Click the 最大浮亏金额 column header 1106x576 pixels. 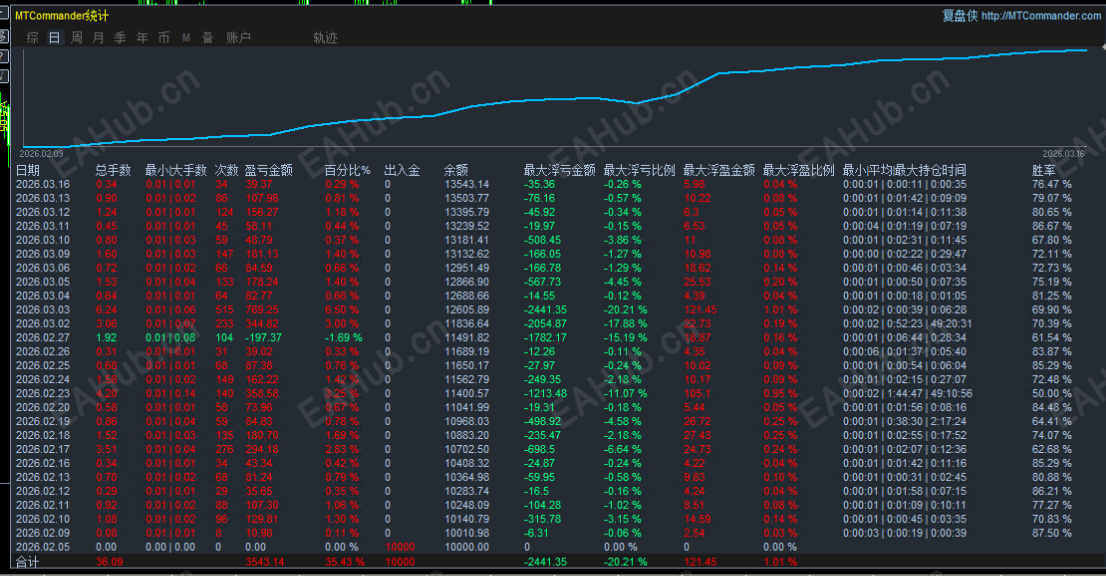559,170
